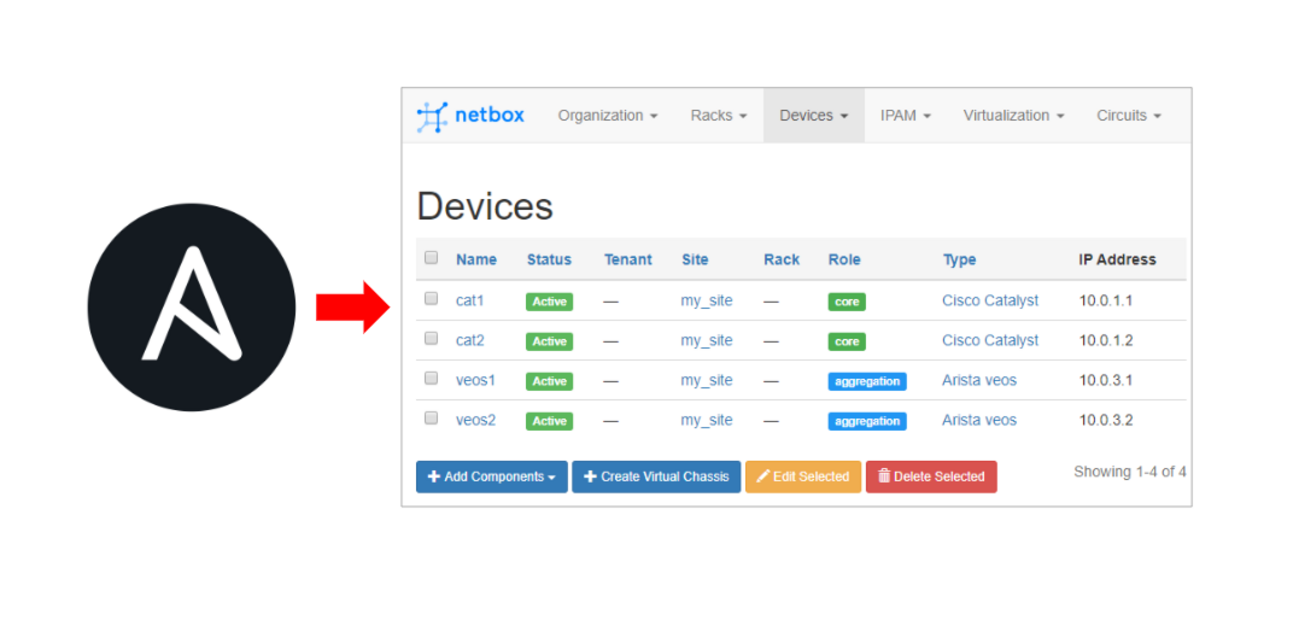Sort table by Type column

[x=959, y=260]
